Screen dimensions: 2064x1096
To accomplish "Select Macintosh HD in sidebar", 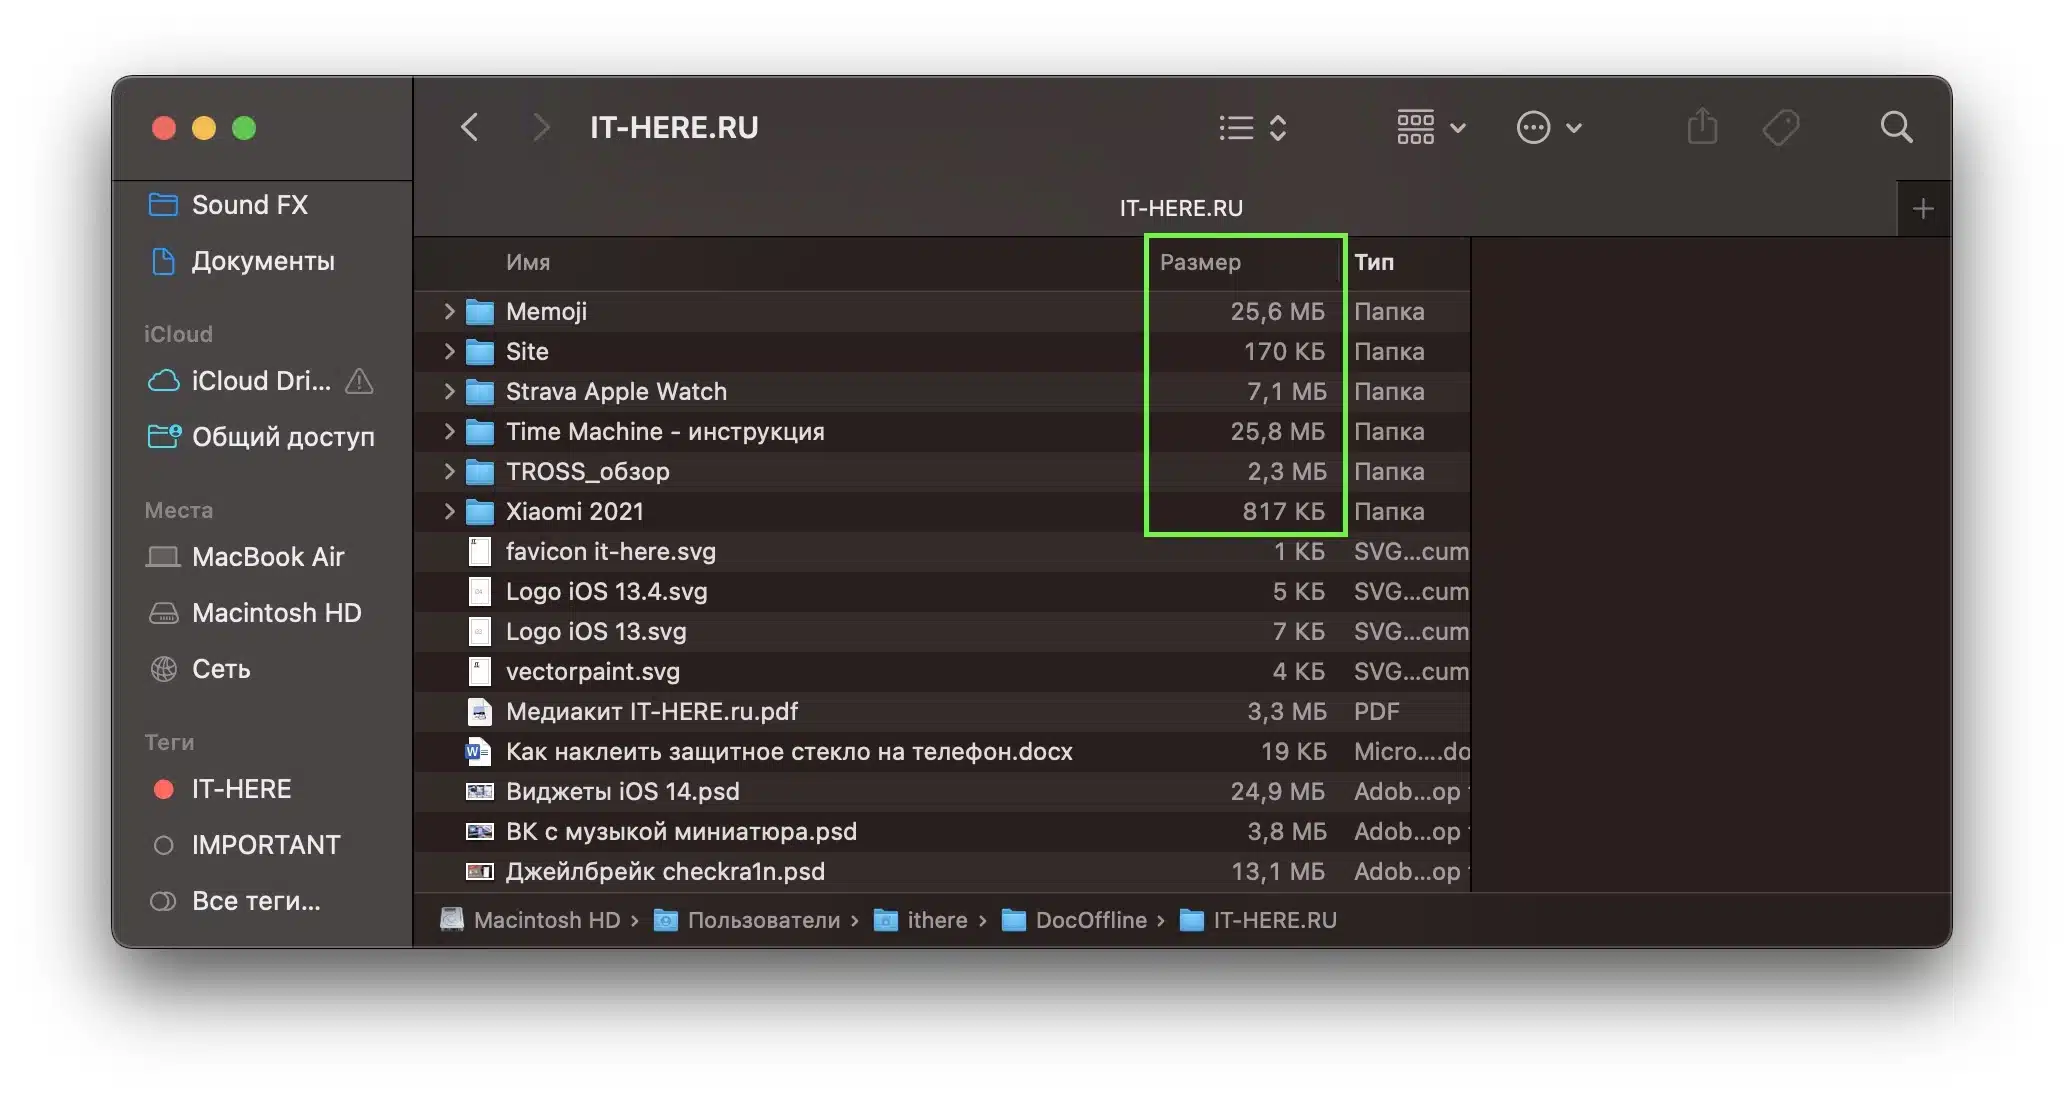I will point(275,613).
